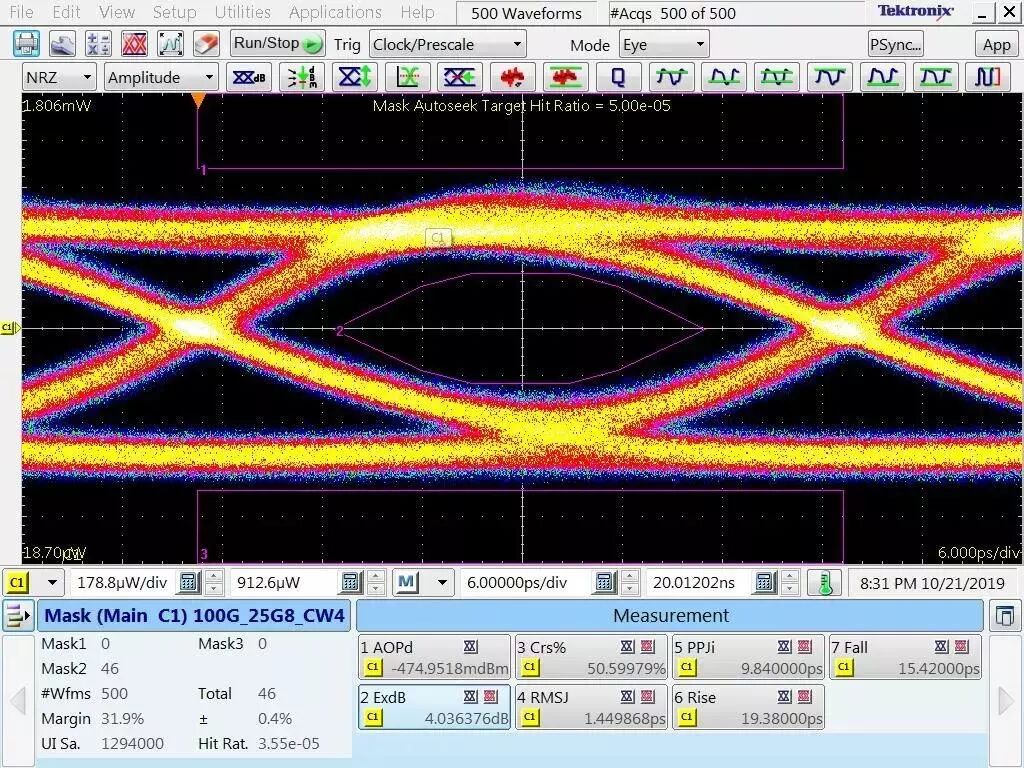Image resolution: width=1024 pixels, height=768 pixels.
Task: Expand the C1 channel selector dropdown arrow
Action: coord(52,582)
